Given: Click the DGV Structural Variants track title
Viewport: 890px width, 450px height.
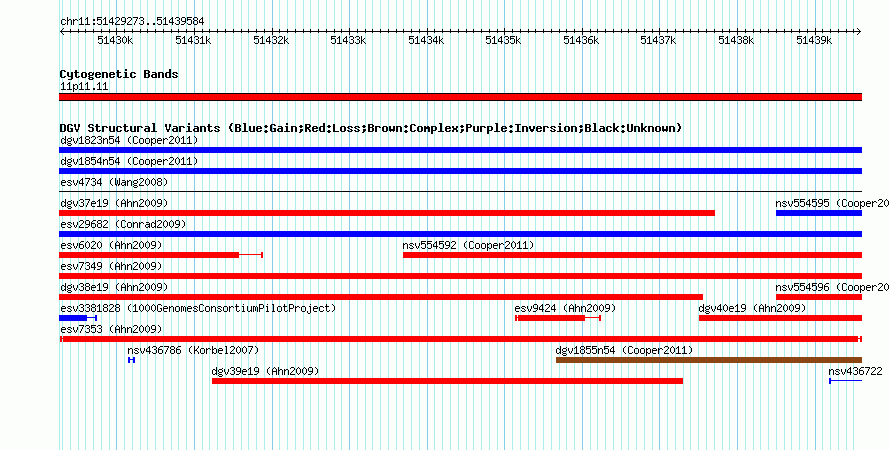Looking at the screenshot, I should point(371,128).
